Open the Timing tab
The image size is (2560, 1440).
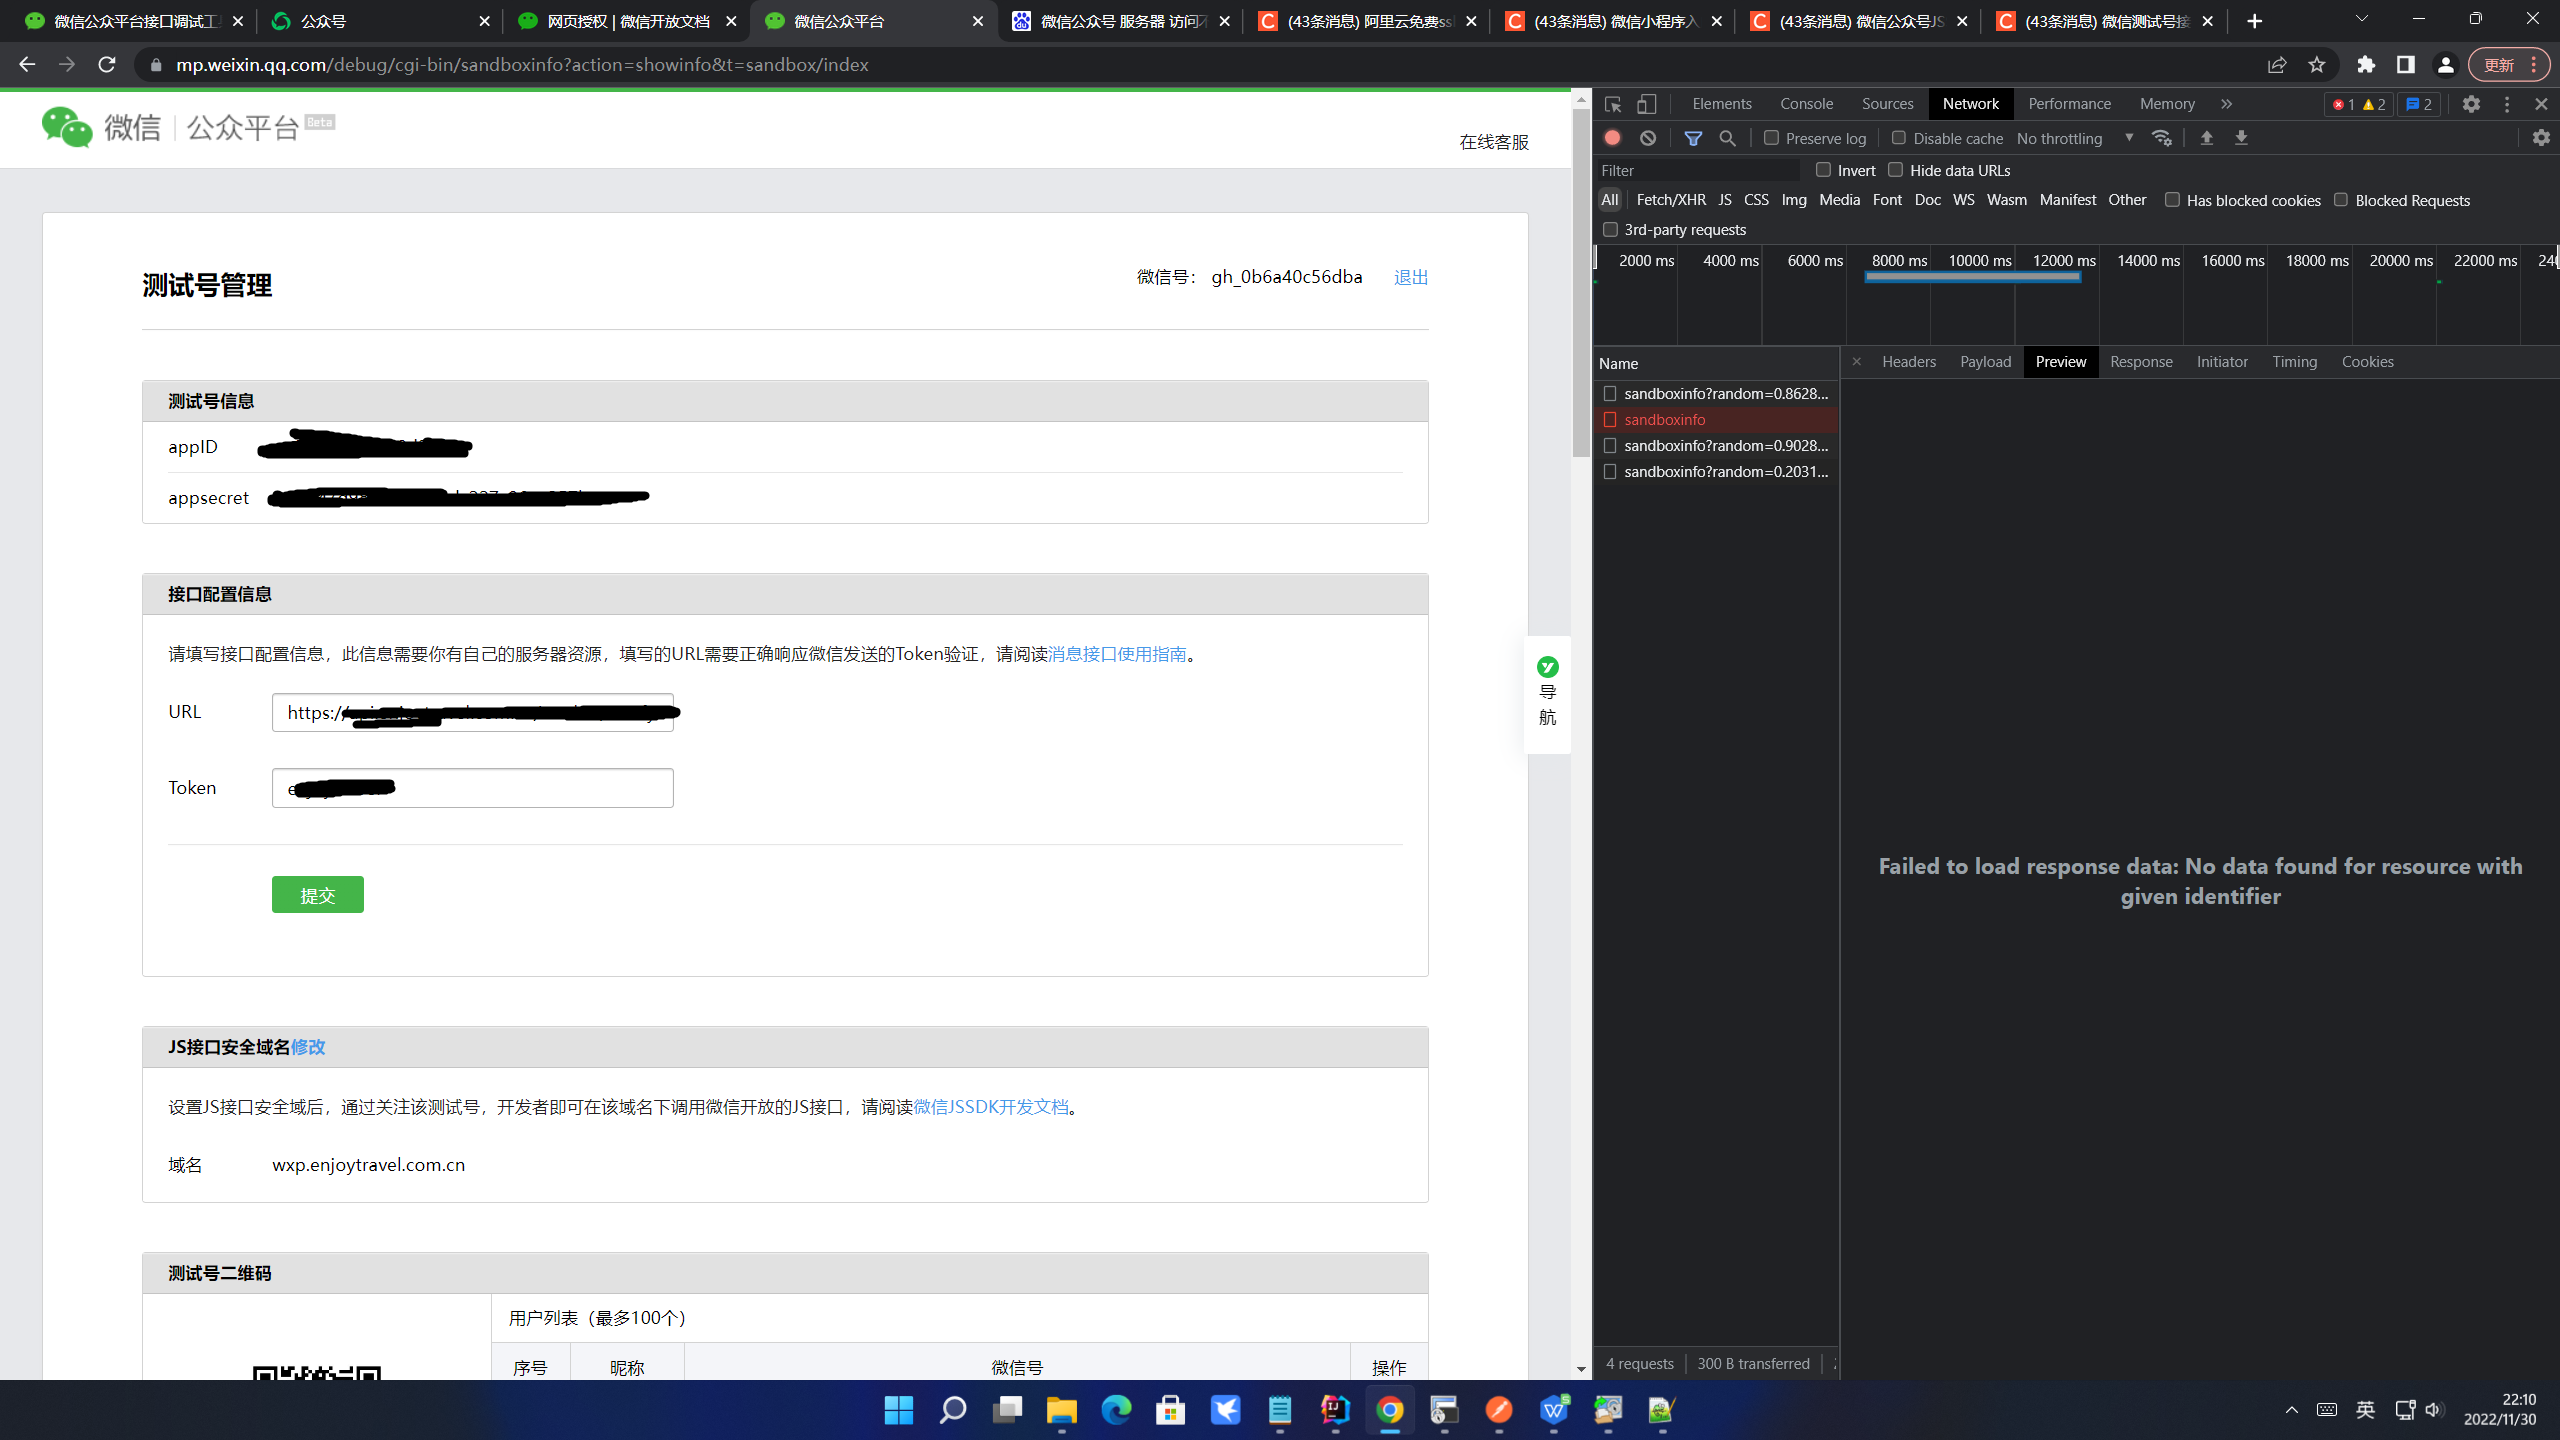(x=2294, y=362)
